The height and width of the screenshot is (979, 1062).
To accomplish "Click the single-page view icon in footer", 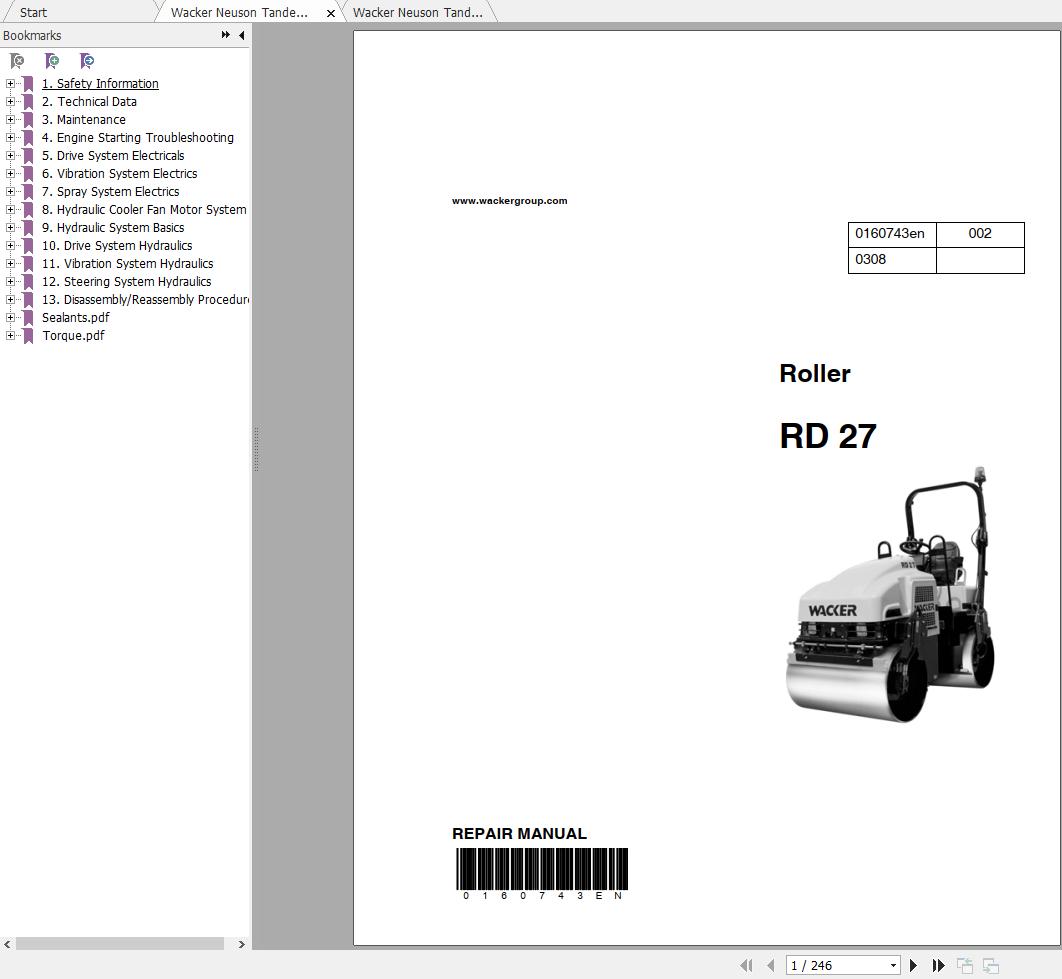I will pos(964,965).
